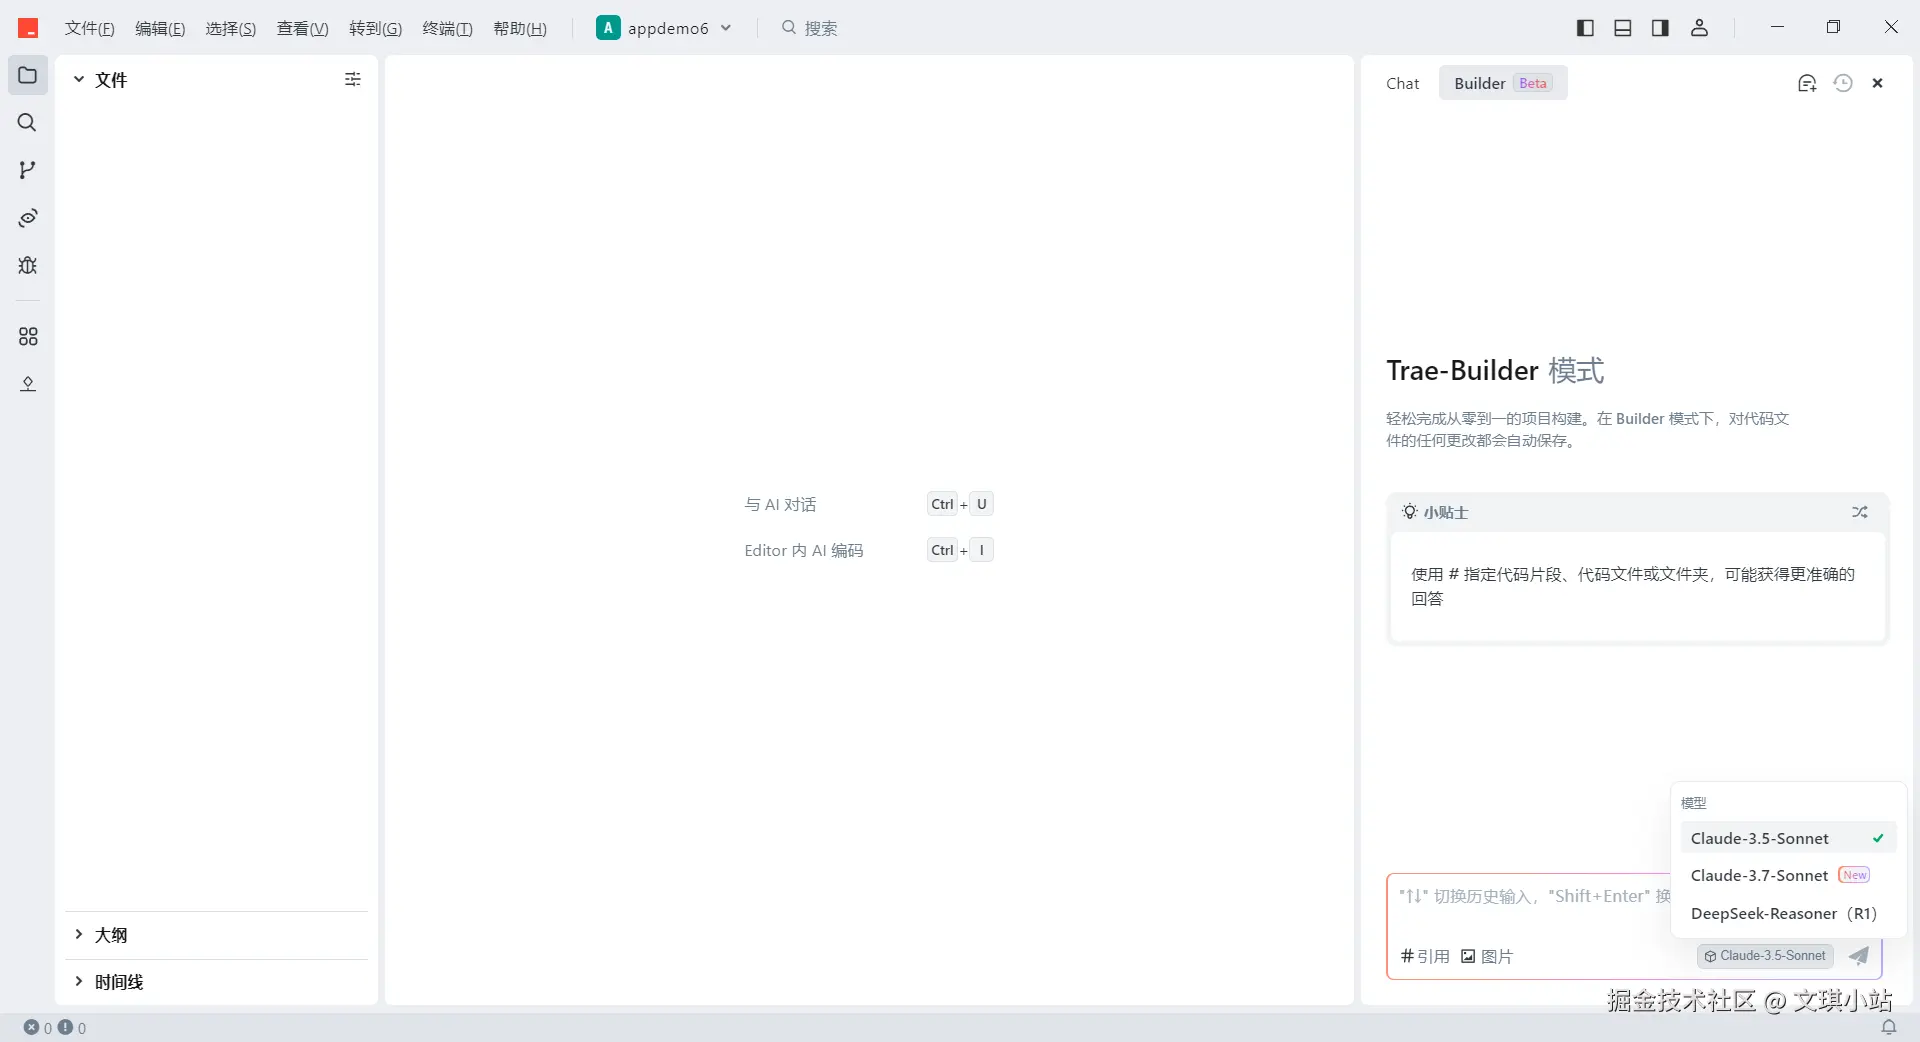Click the top 搜索 search box

click(810, 28)
